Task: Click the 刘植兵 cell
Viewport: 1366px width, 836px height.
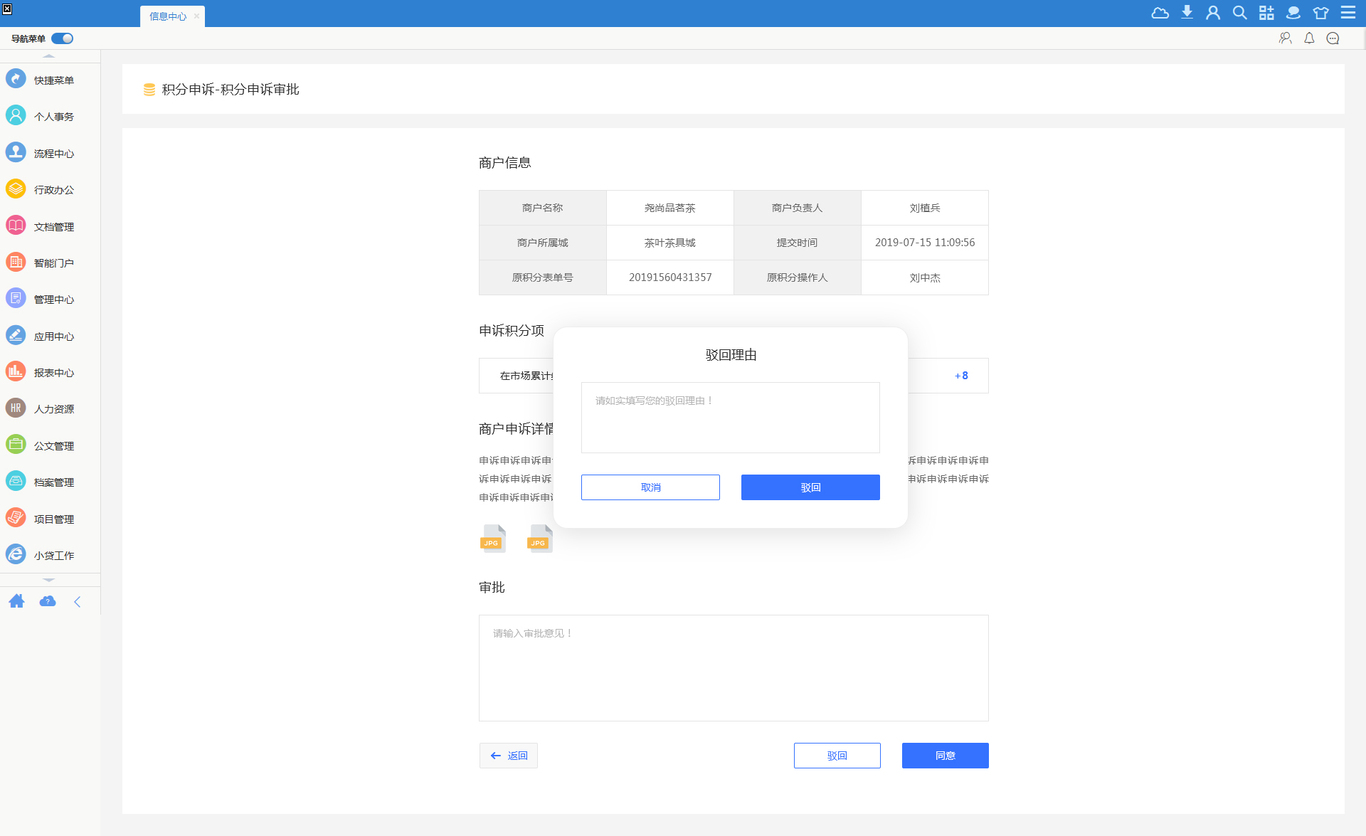Action: [925, 208]
